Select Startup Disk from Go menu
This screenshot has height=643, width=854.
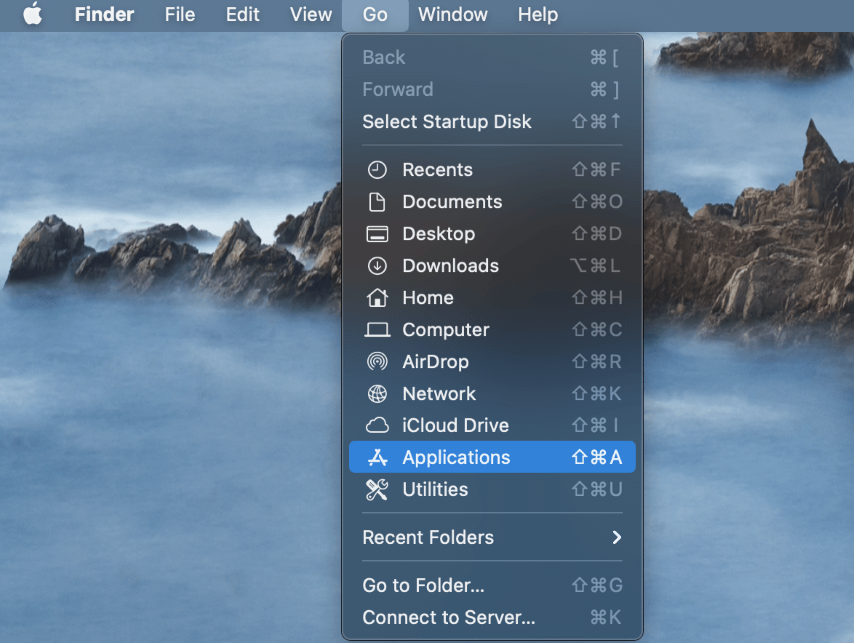tap(447, 122)
